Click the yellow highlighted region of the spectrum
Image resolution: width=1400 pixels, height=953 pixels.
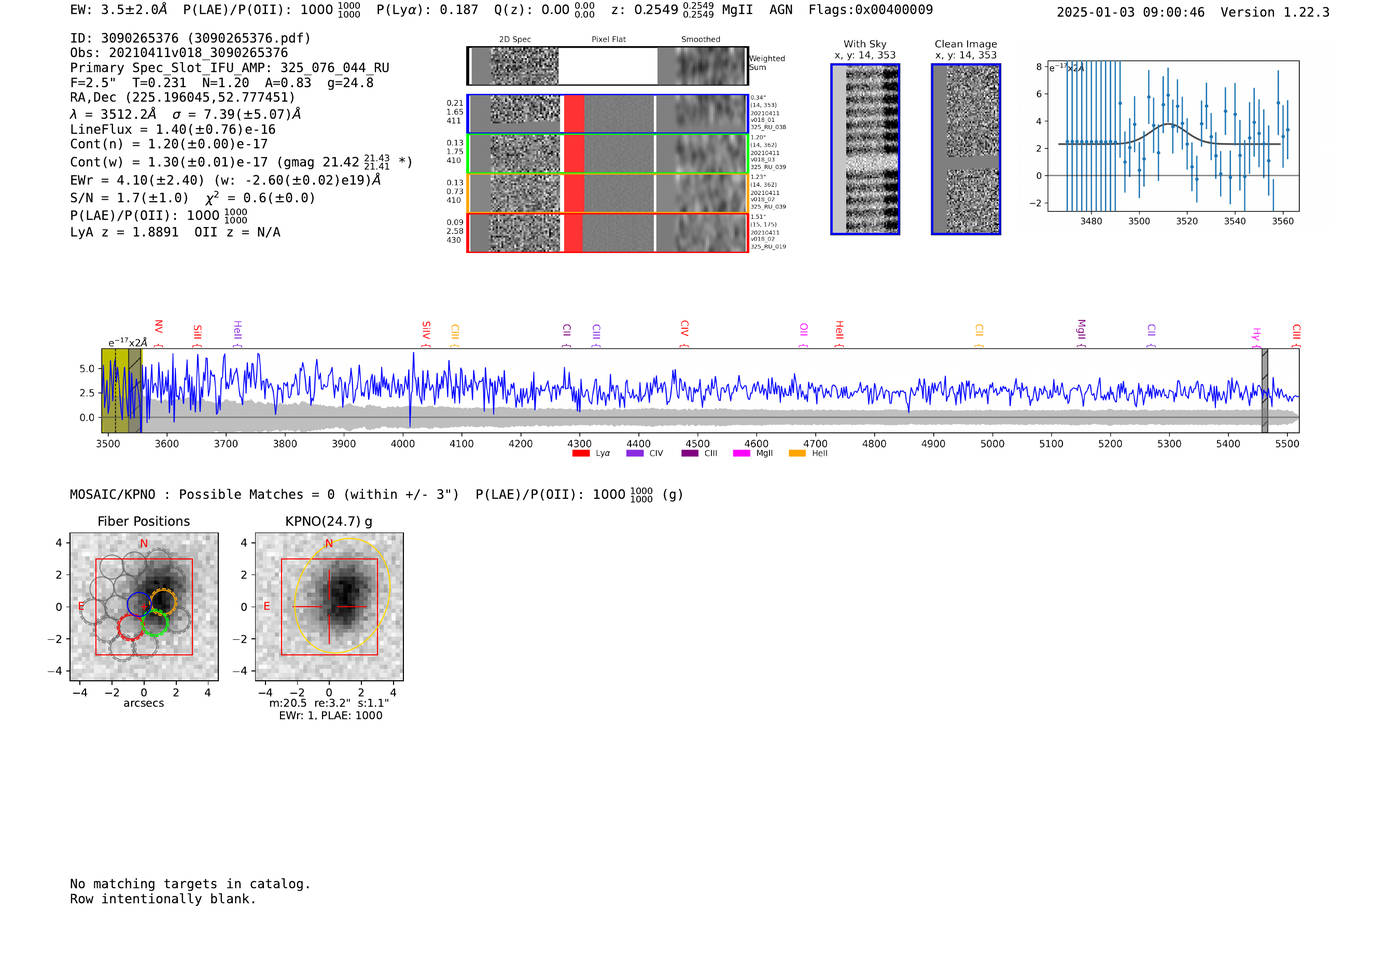(121, 391)
